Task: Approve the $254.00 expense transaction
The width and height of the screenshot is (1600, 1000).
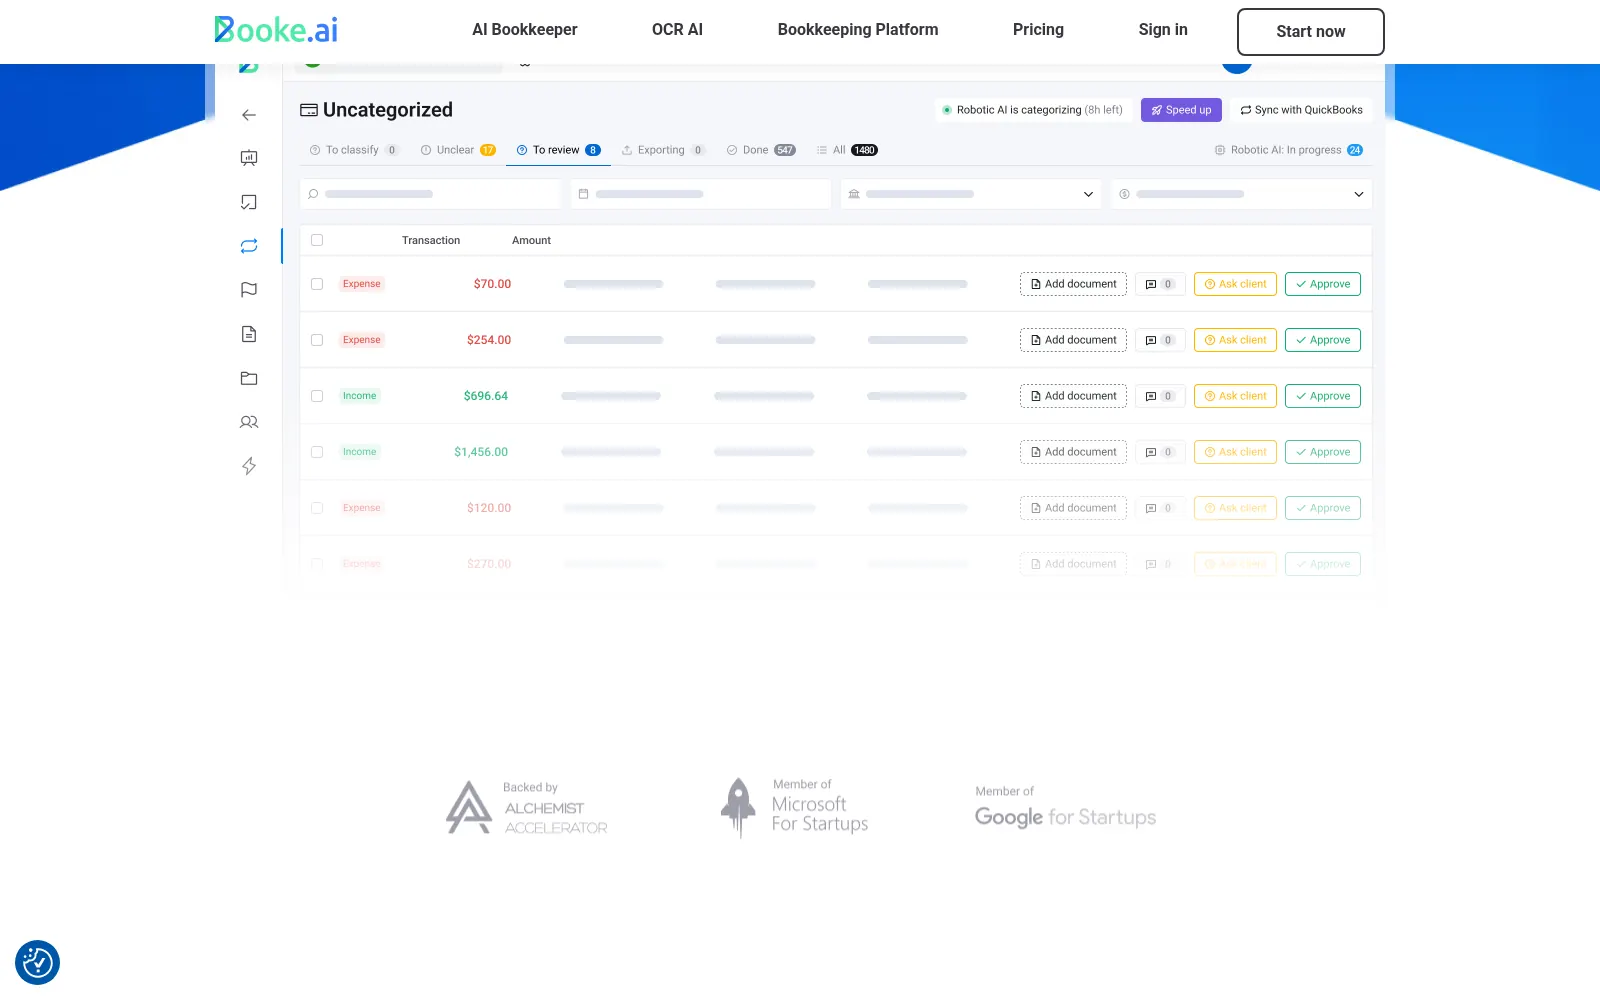Action: coord(1322,340)
